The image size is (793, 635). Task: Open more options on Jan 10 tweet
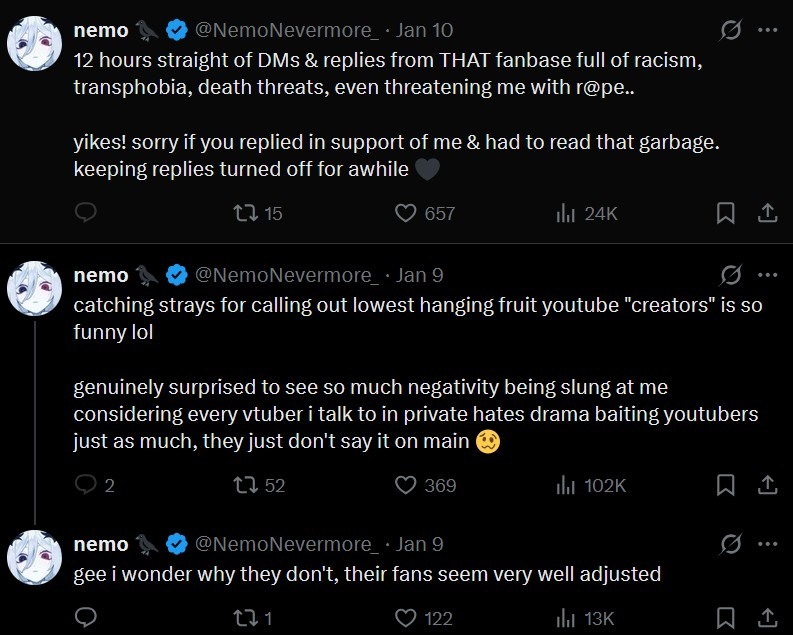pyautogui.click(x=767, y=31)
